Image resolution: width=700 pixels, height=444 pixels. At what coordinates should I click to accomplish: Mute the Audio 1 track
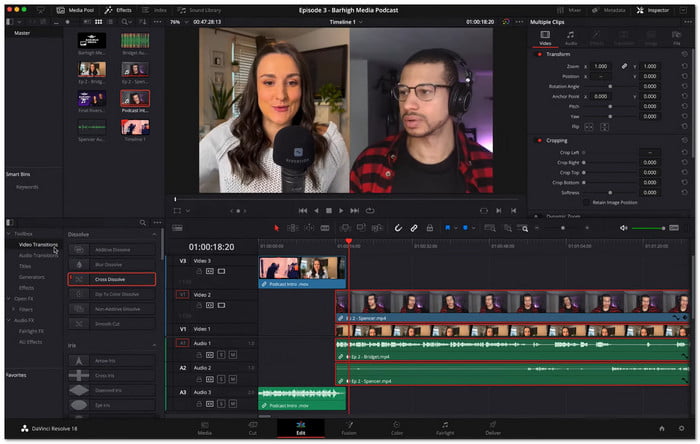tap(233, 355)
